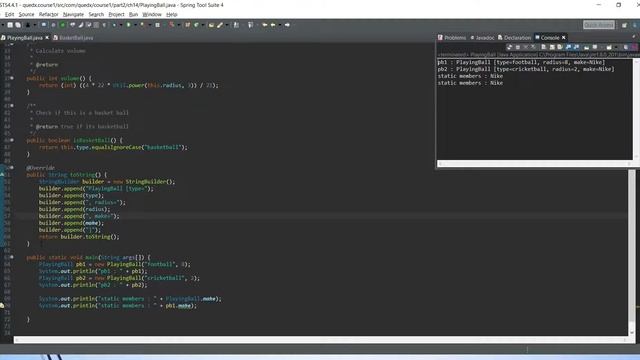Toggle show console on standard output change
640x360 pixels.
point(568,47)
